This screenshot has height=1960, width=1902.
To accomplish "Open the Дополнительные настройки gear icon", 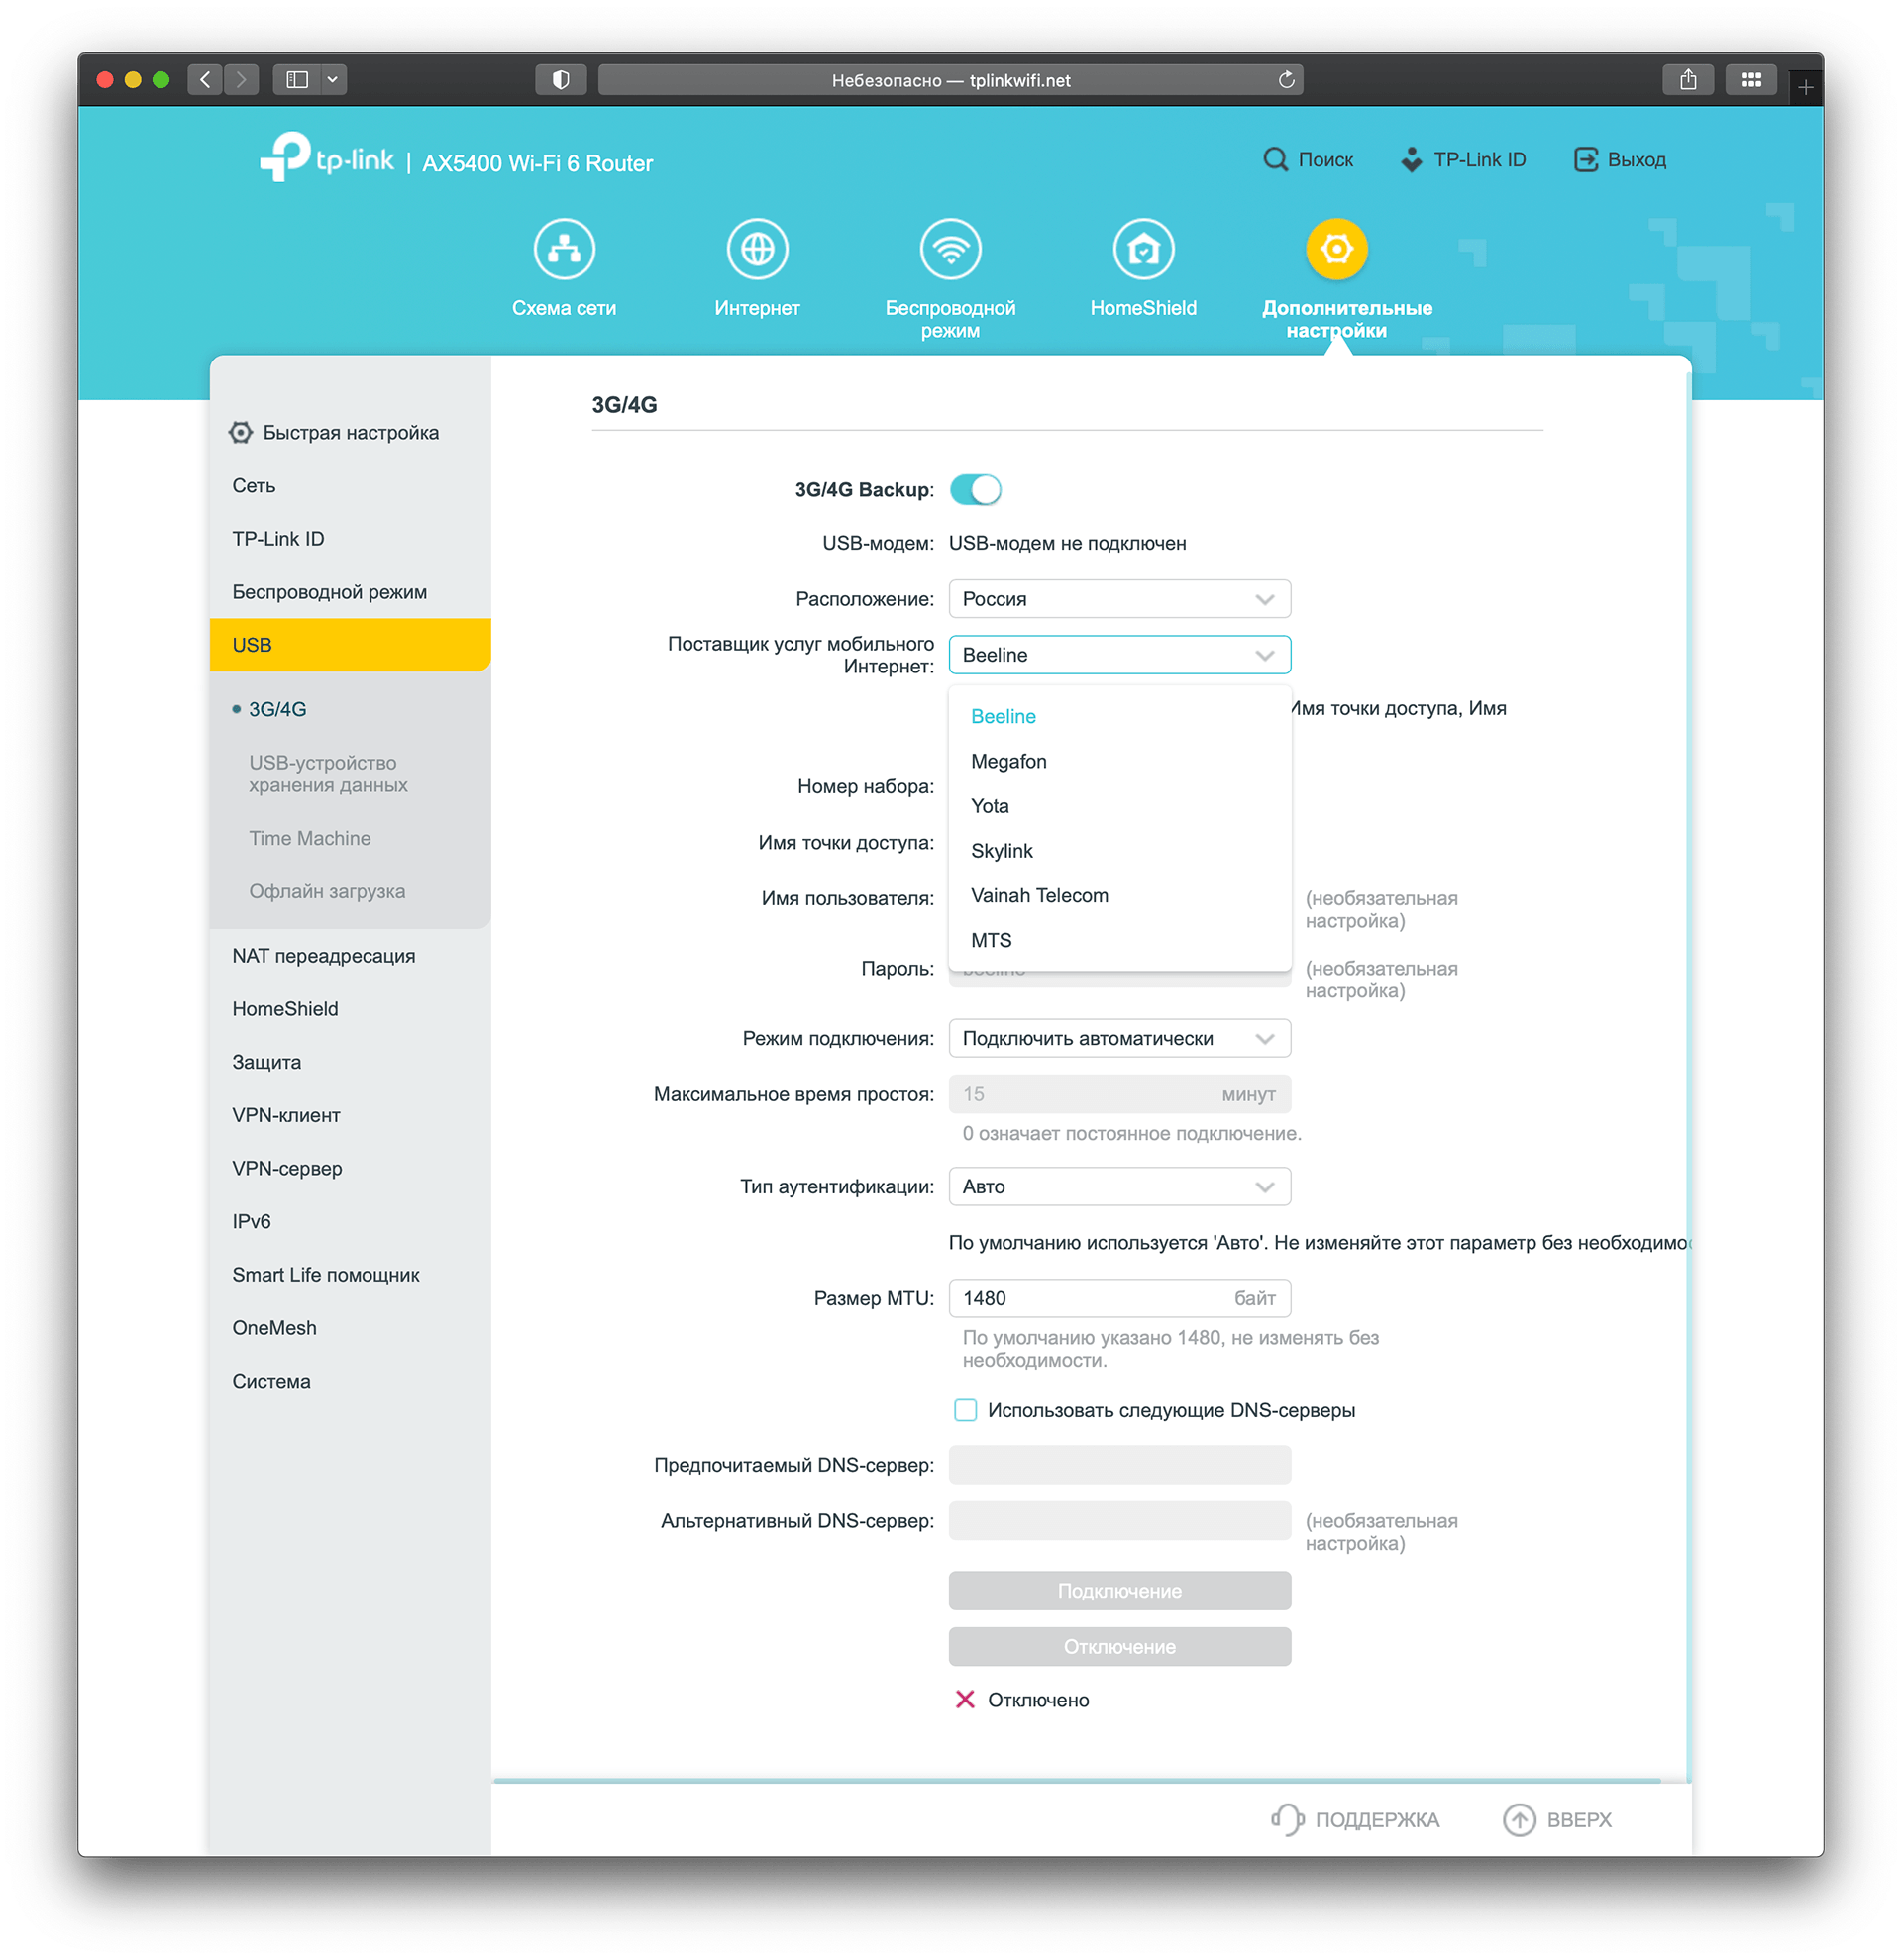I will tap(1336, 249).
